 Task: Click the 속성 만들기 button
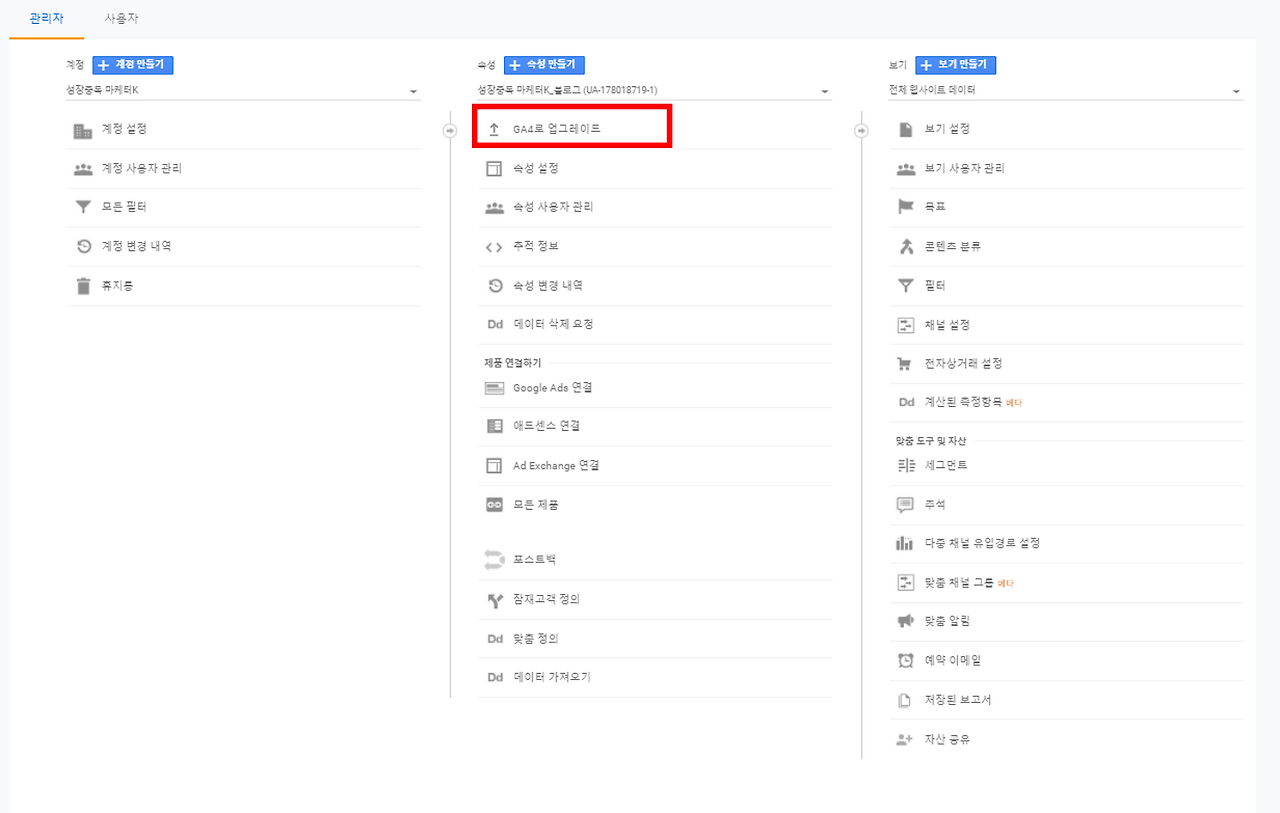click(x=545, y=65)
